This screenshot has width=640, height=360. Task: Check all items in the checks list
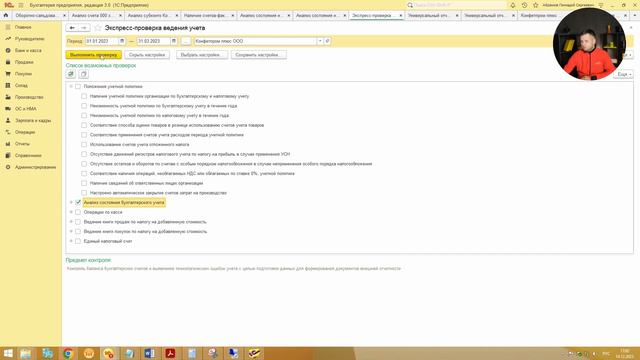pyautogui.click(x=71, y=74)
